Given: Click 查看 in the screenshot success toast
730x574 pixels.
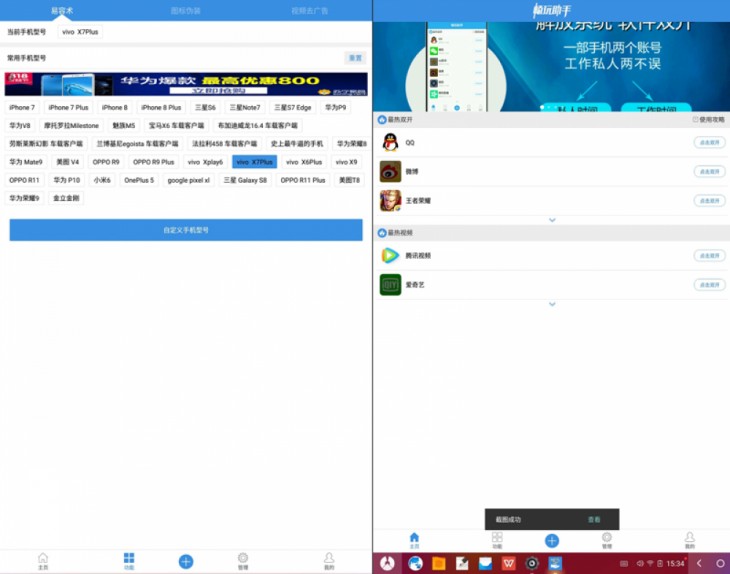Looking at the screenshot, I should (x=594, y=520).
